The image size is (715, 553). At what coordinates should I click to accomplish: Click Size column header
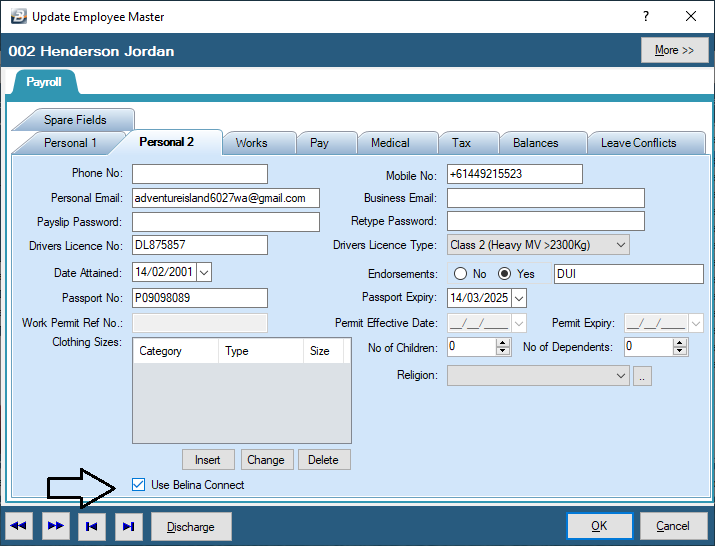(x=323, y=351)
